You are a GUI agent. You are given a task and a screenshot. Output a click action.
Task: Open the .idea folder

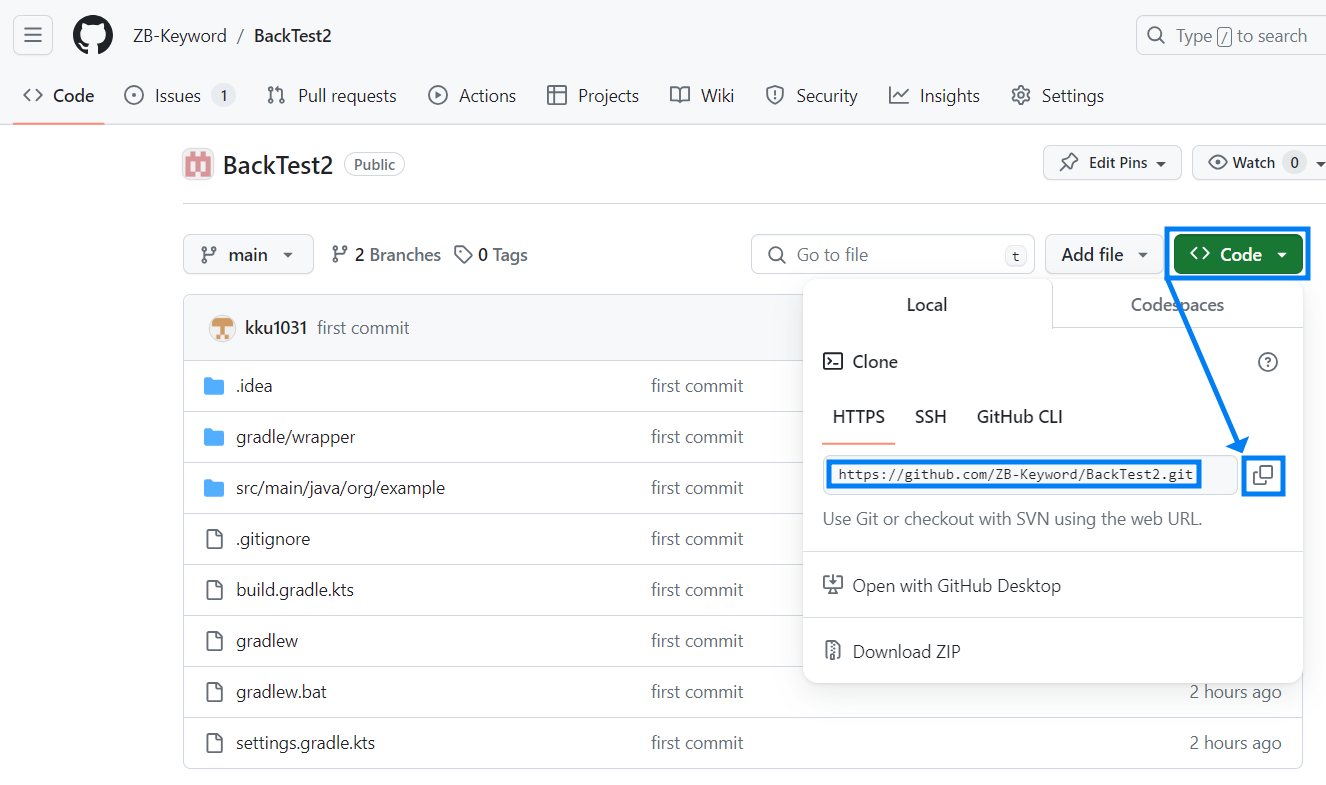pos(254,386)
